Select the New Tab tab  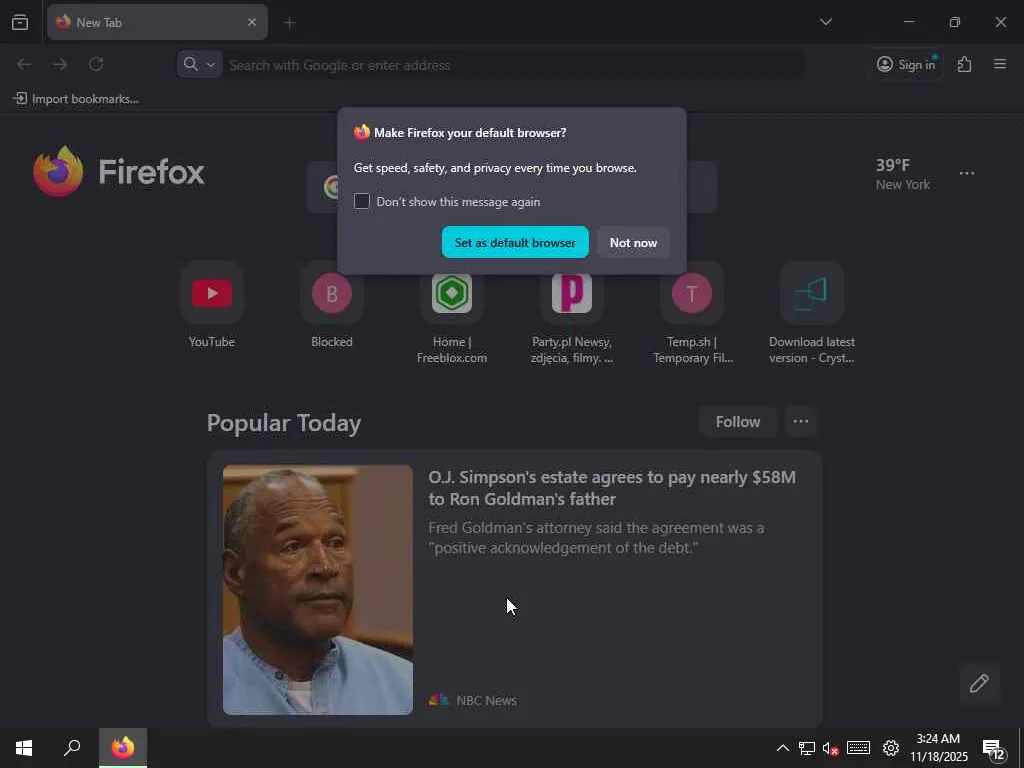tap(157, 22)
